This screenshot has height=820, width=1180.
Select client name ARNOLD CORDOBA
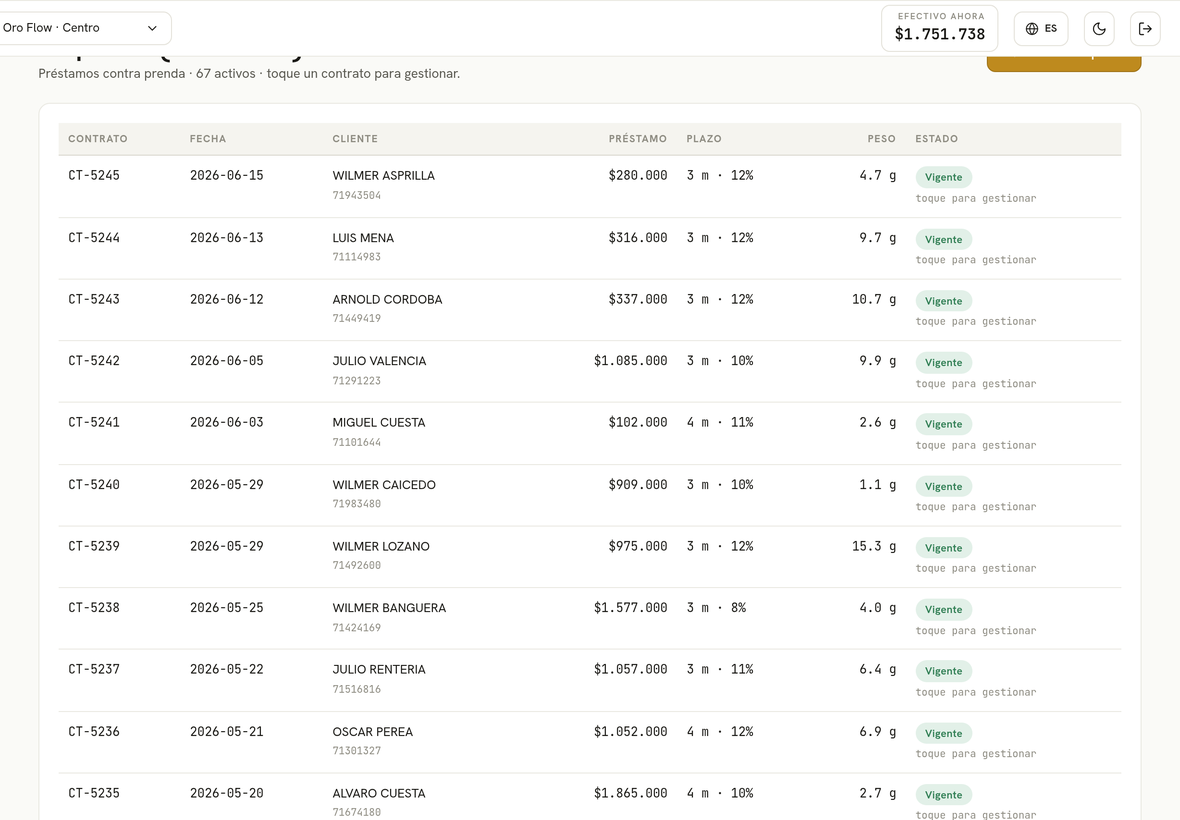click(x=388, y=299)
